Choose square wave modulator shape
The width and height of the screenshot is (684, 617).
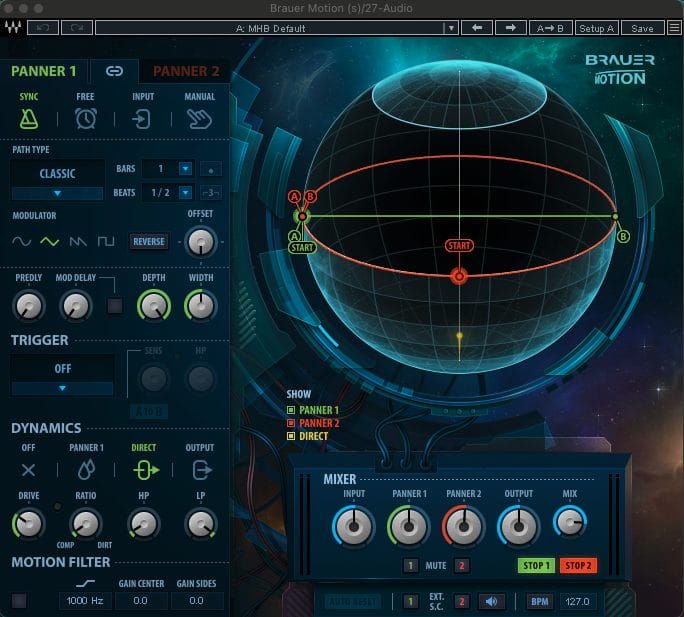tap(106, 241)
